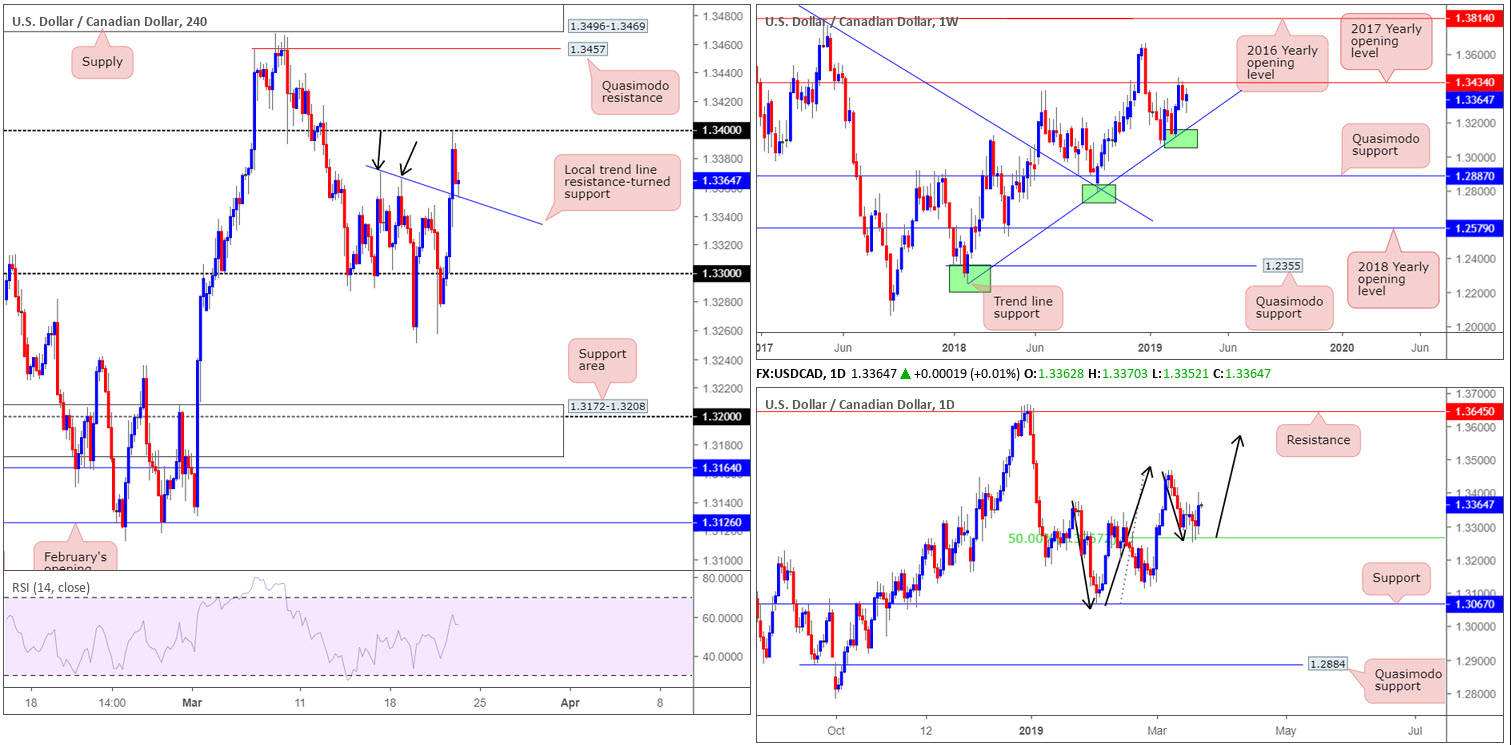The width and height of the screenshot is (1511, 745).
Task: Click the 1.2355 Quasimodo level label
Action: tap(1283, 266)
